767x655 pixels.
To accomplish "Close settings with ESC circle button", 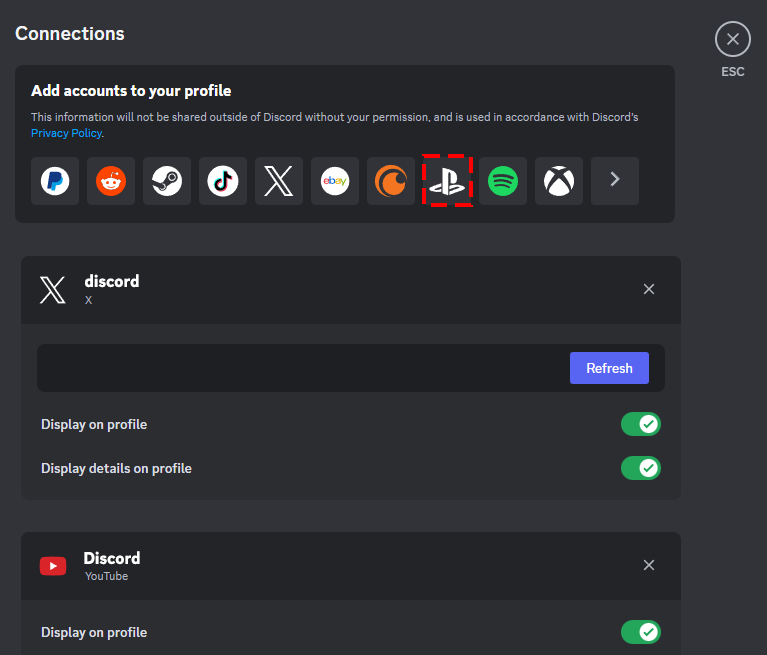I will click(733, 39).
